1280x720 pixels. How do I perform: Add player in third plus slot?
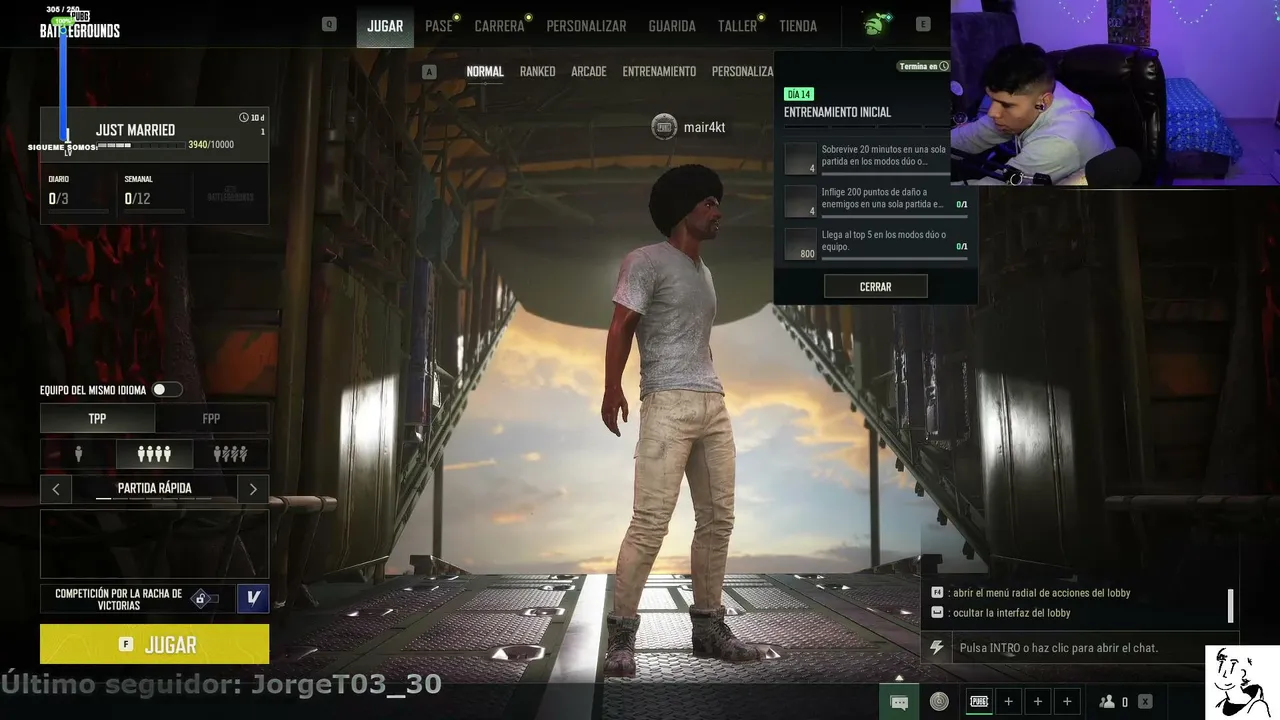pos(1067,702)
